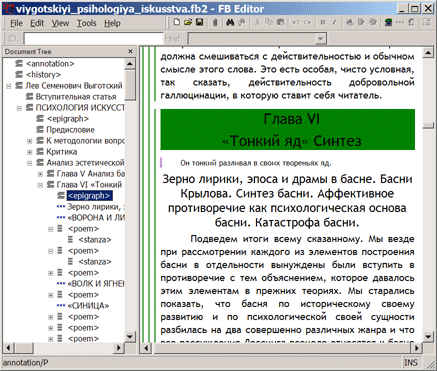The height and width of the screenshot is (371, 437).
Task: Open the View menu
Action: click(60, 23)
